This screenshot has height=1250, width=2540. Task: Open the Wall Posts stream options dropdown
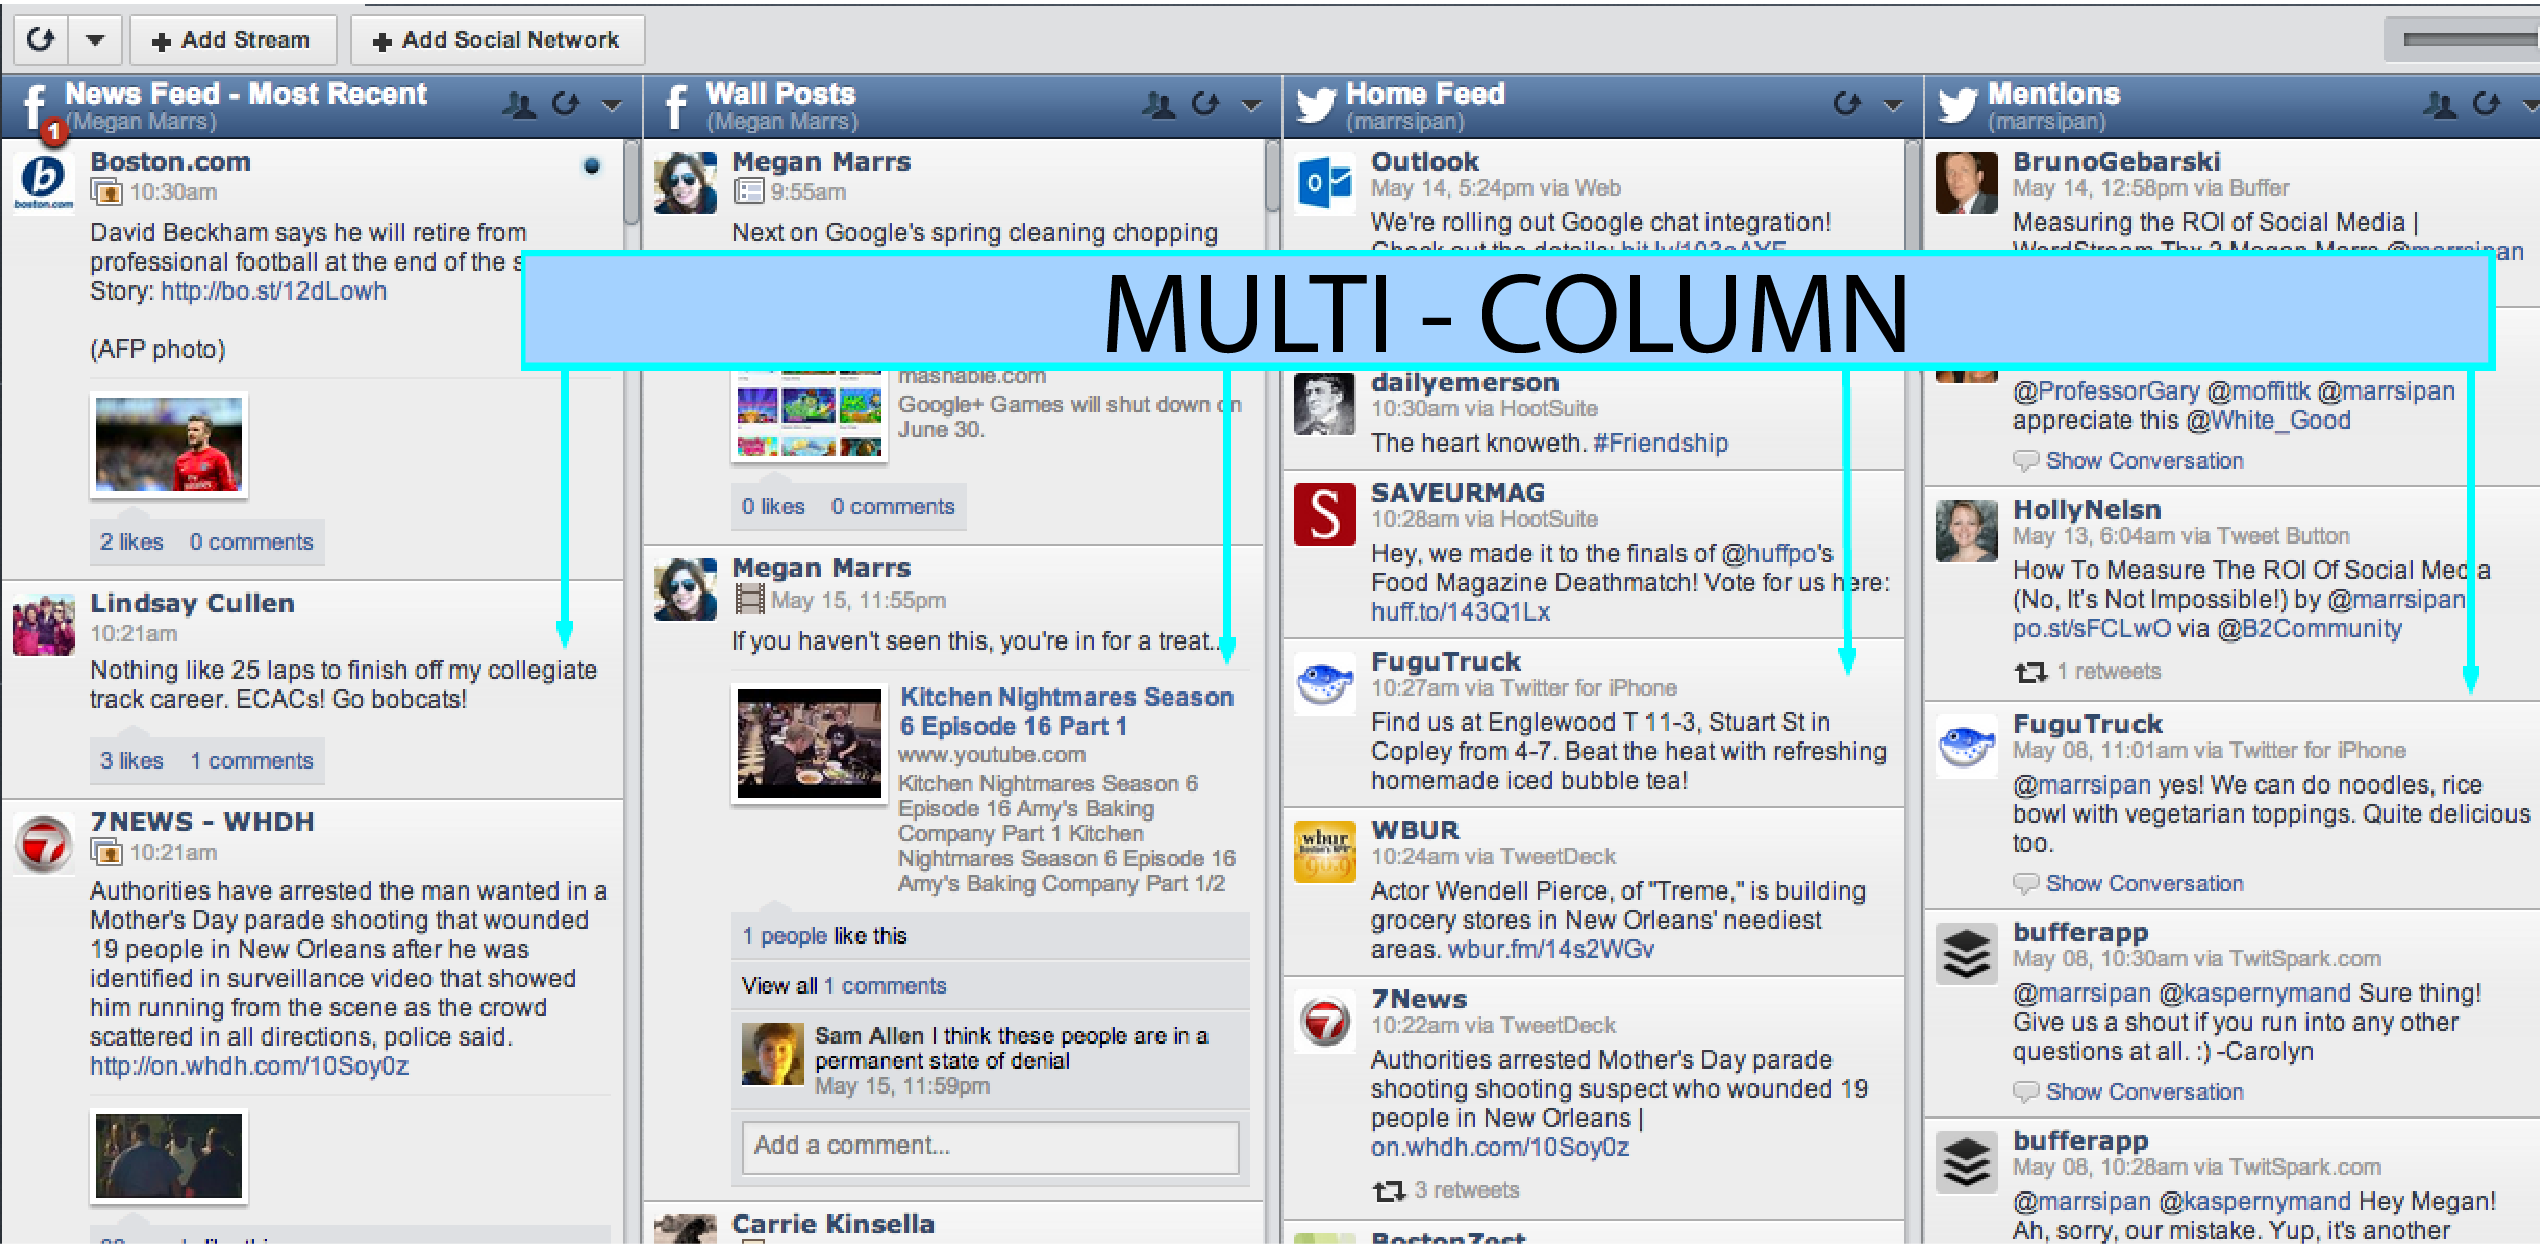1251,105
